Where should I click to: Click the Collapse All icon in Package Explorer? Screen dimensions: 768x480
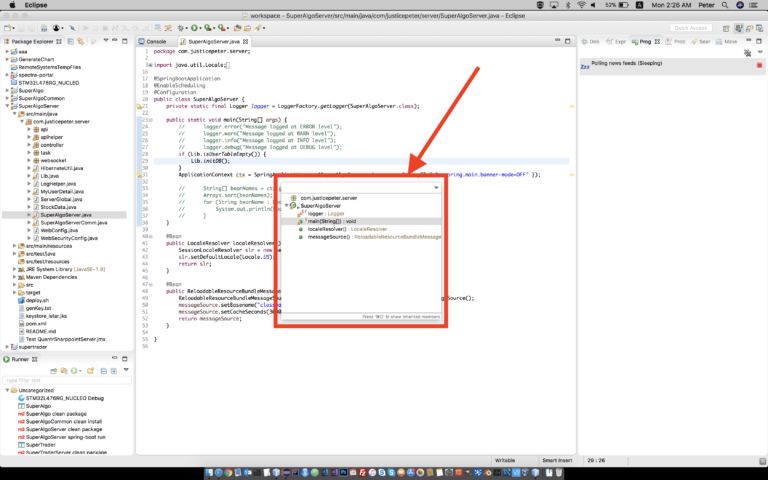pyautogui.click(x=70, y=42)
